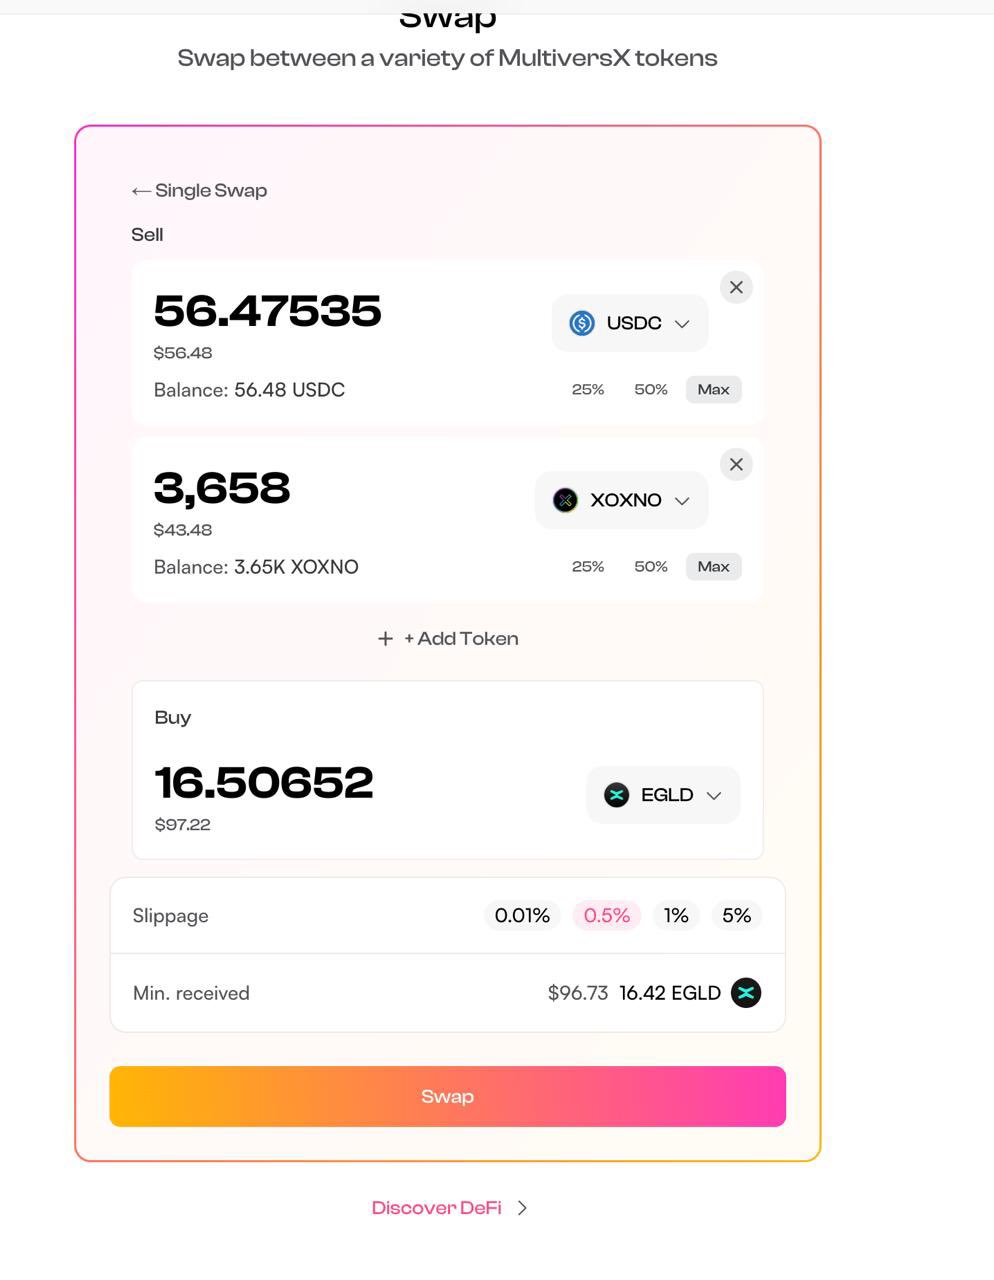Choose 5% slippage tolerance

pyautogui.click(x=736, y=916)
